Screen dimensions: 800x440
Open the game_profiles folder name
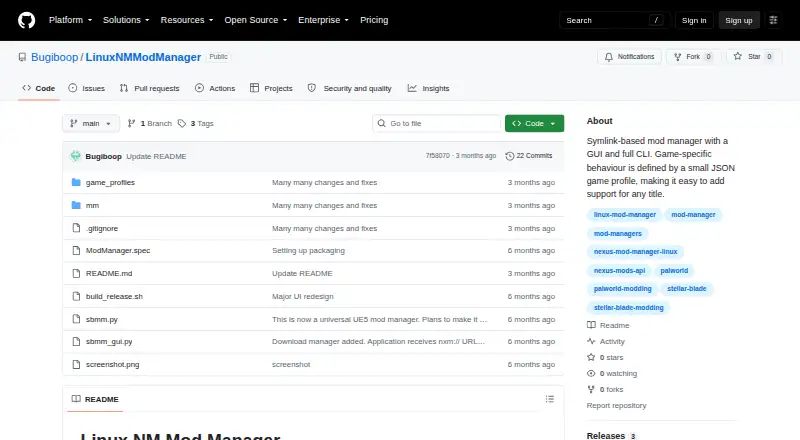point(110,182)
